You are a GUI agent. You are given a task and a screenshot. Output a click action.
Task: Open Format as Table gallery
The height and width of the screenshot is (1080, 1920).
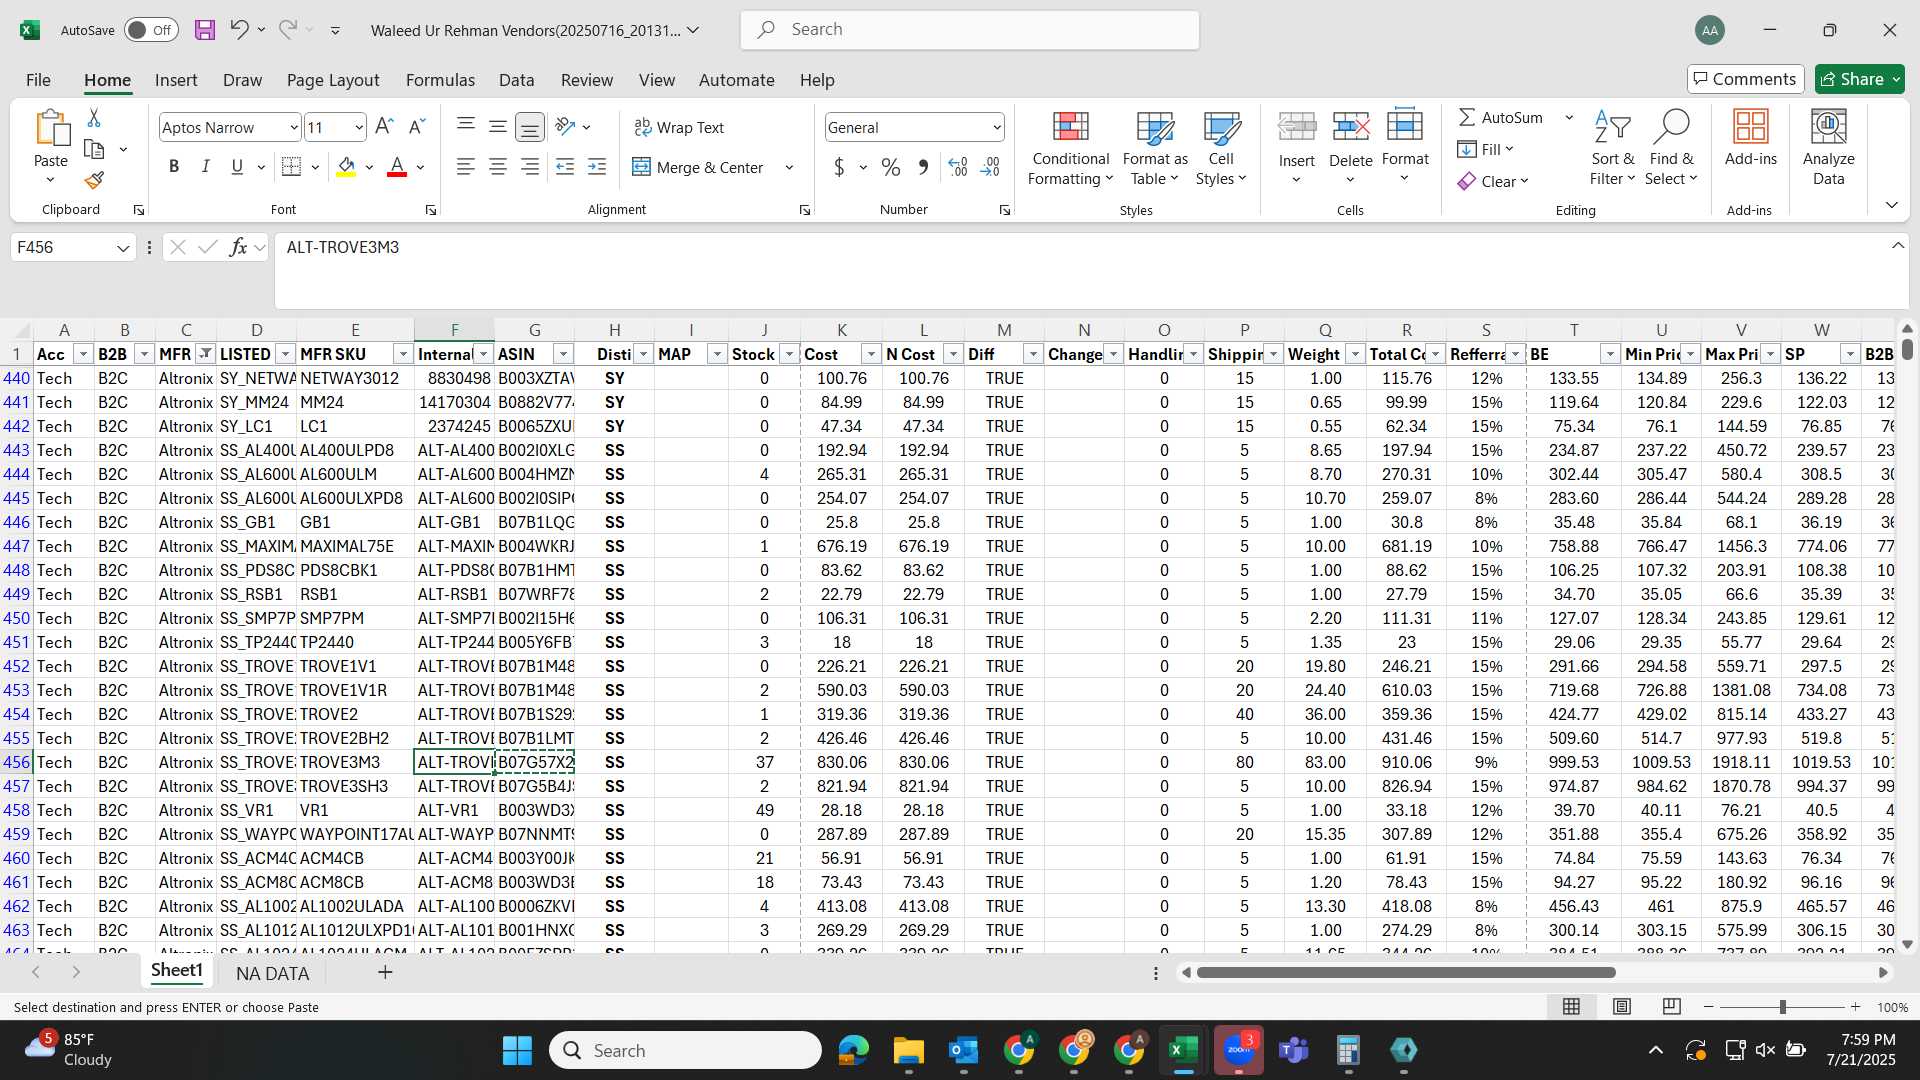click(1155, 148)
